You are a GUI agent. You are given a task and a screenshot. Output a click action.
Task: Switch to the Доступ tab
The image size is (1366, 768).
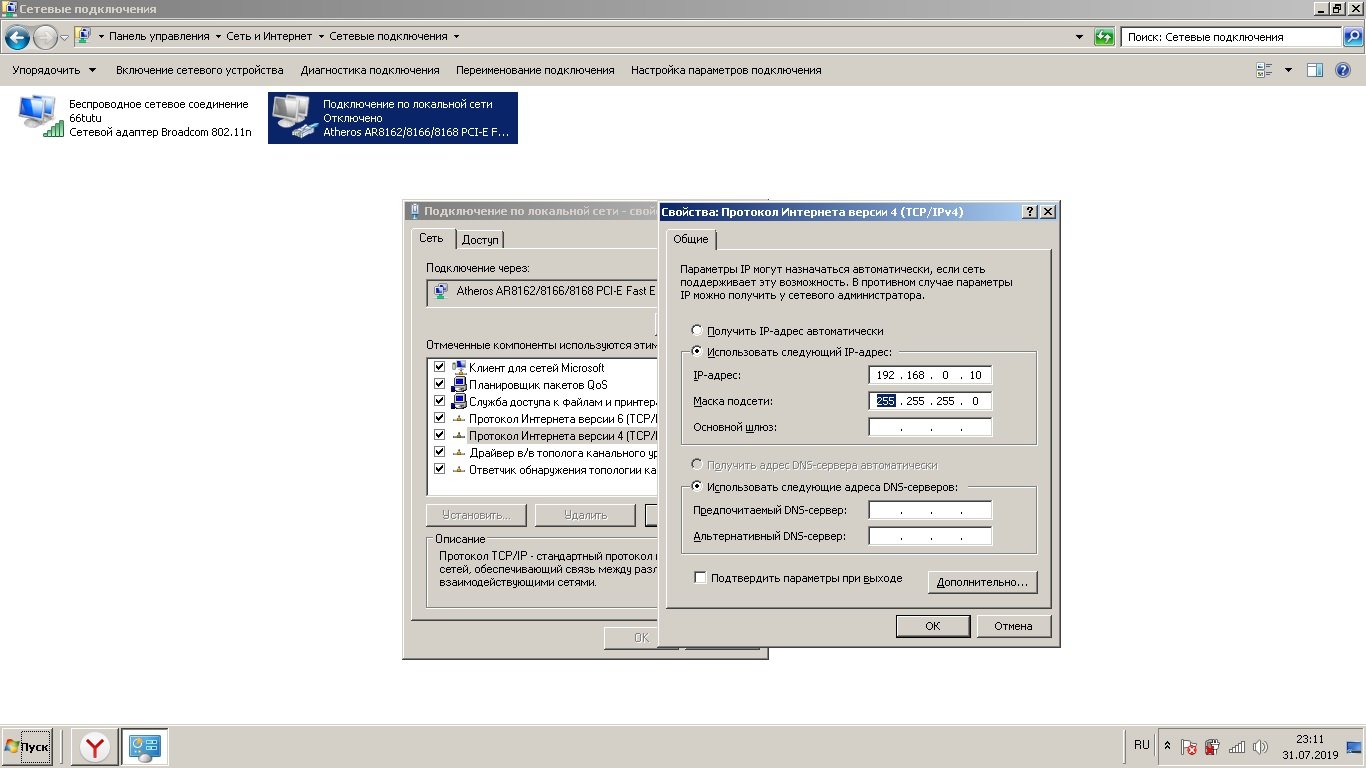(x=480, y=240)
